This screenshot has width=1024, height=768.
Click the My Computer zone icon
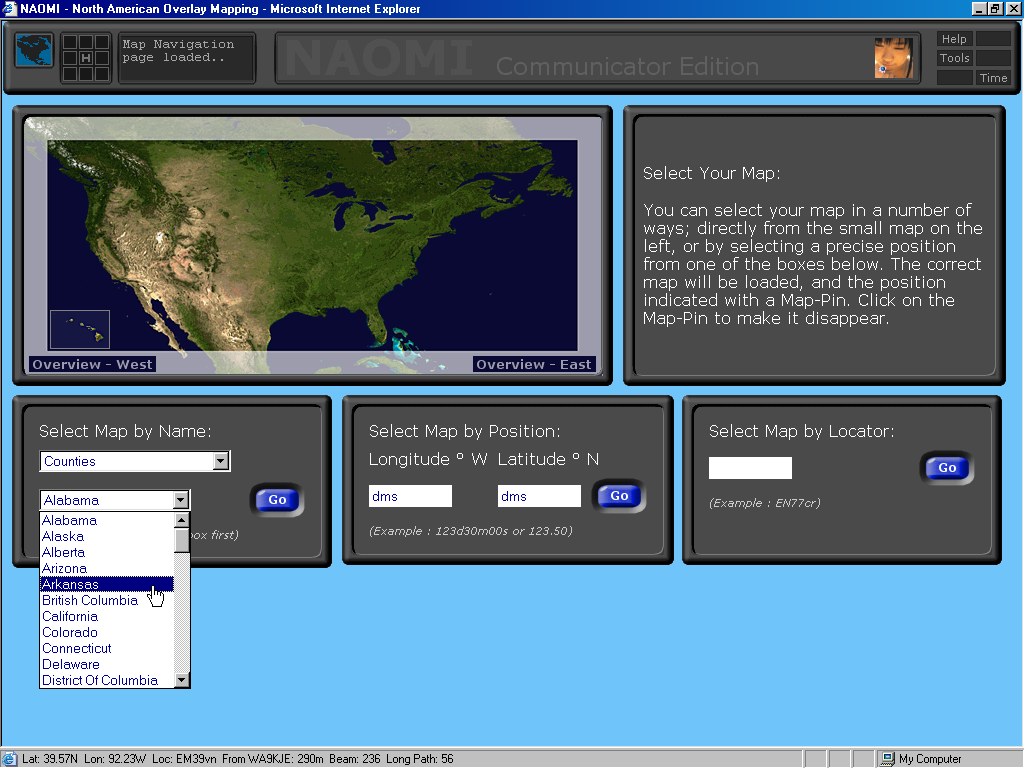click(888, 758)
